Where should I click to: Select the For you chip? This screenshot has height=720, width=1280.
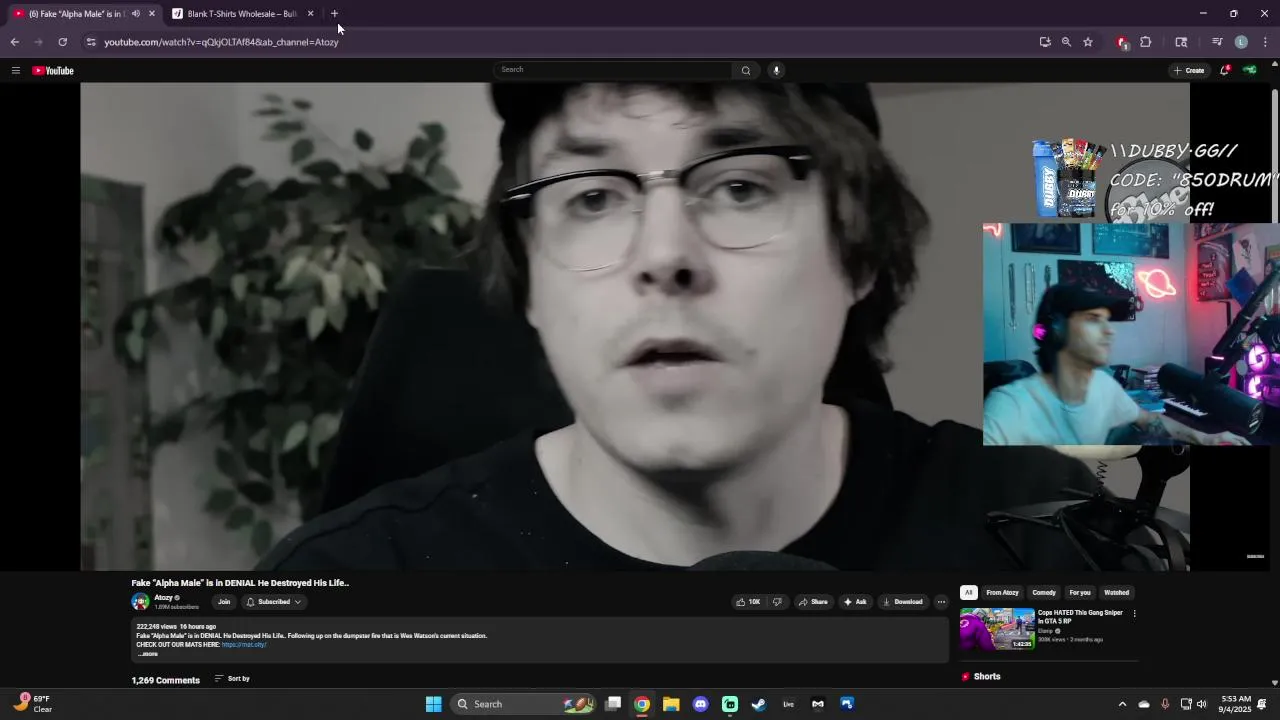pos(1080,593)
